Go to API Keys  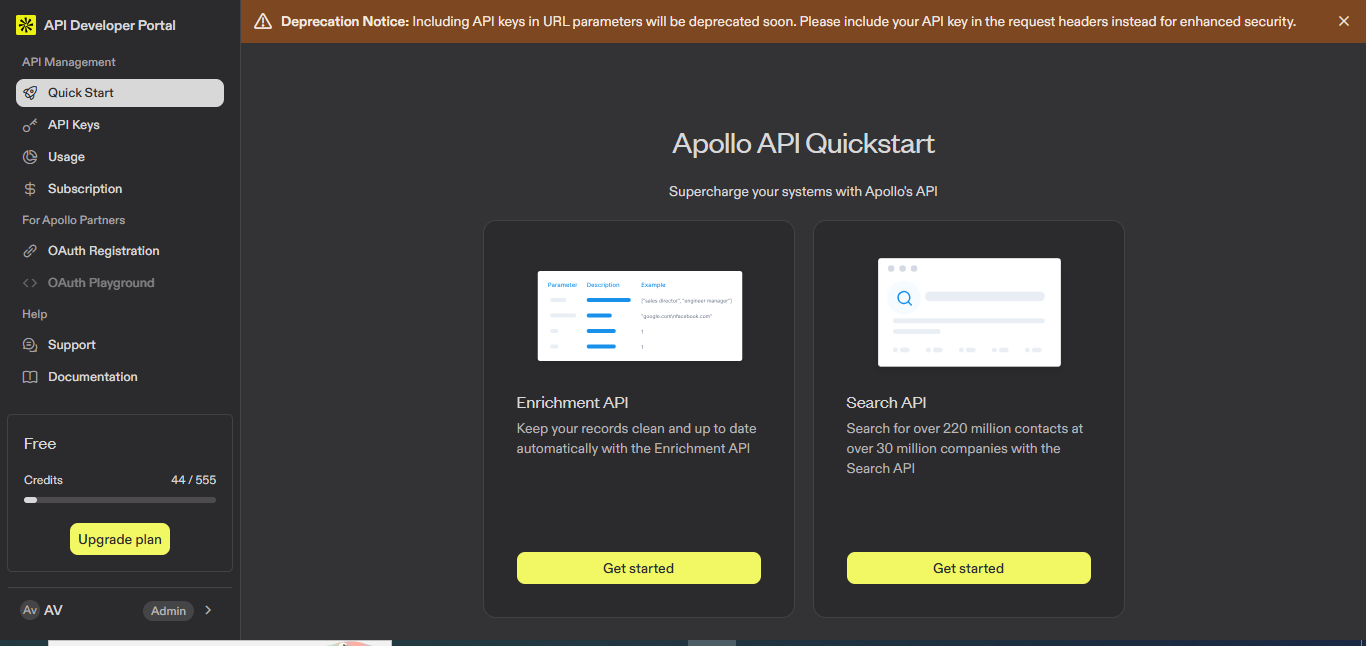click(x=120, y=125)
